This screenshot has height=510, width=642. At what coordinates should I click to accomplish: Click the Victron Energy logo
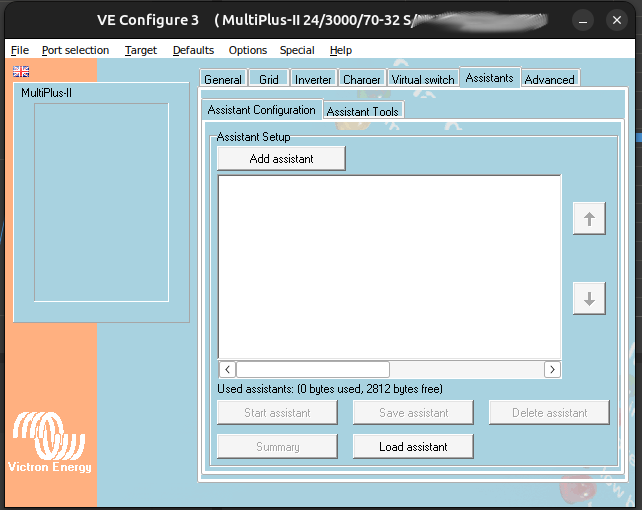pyautogui.click(x=50, y=442)
